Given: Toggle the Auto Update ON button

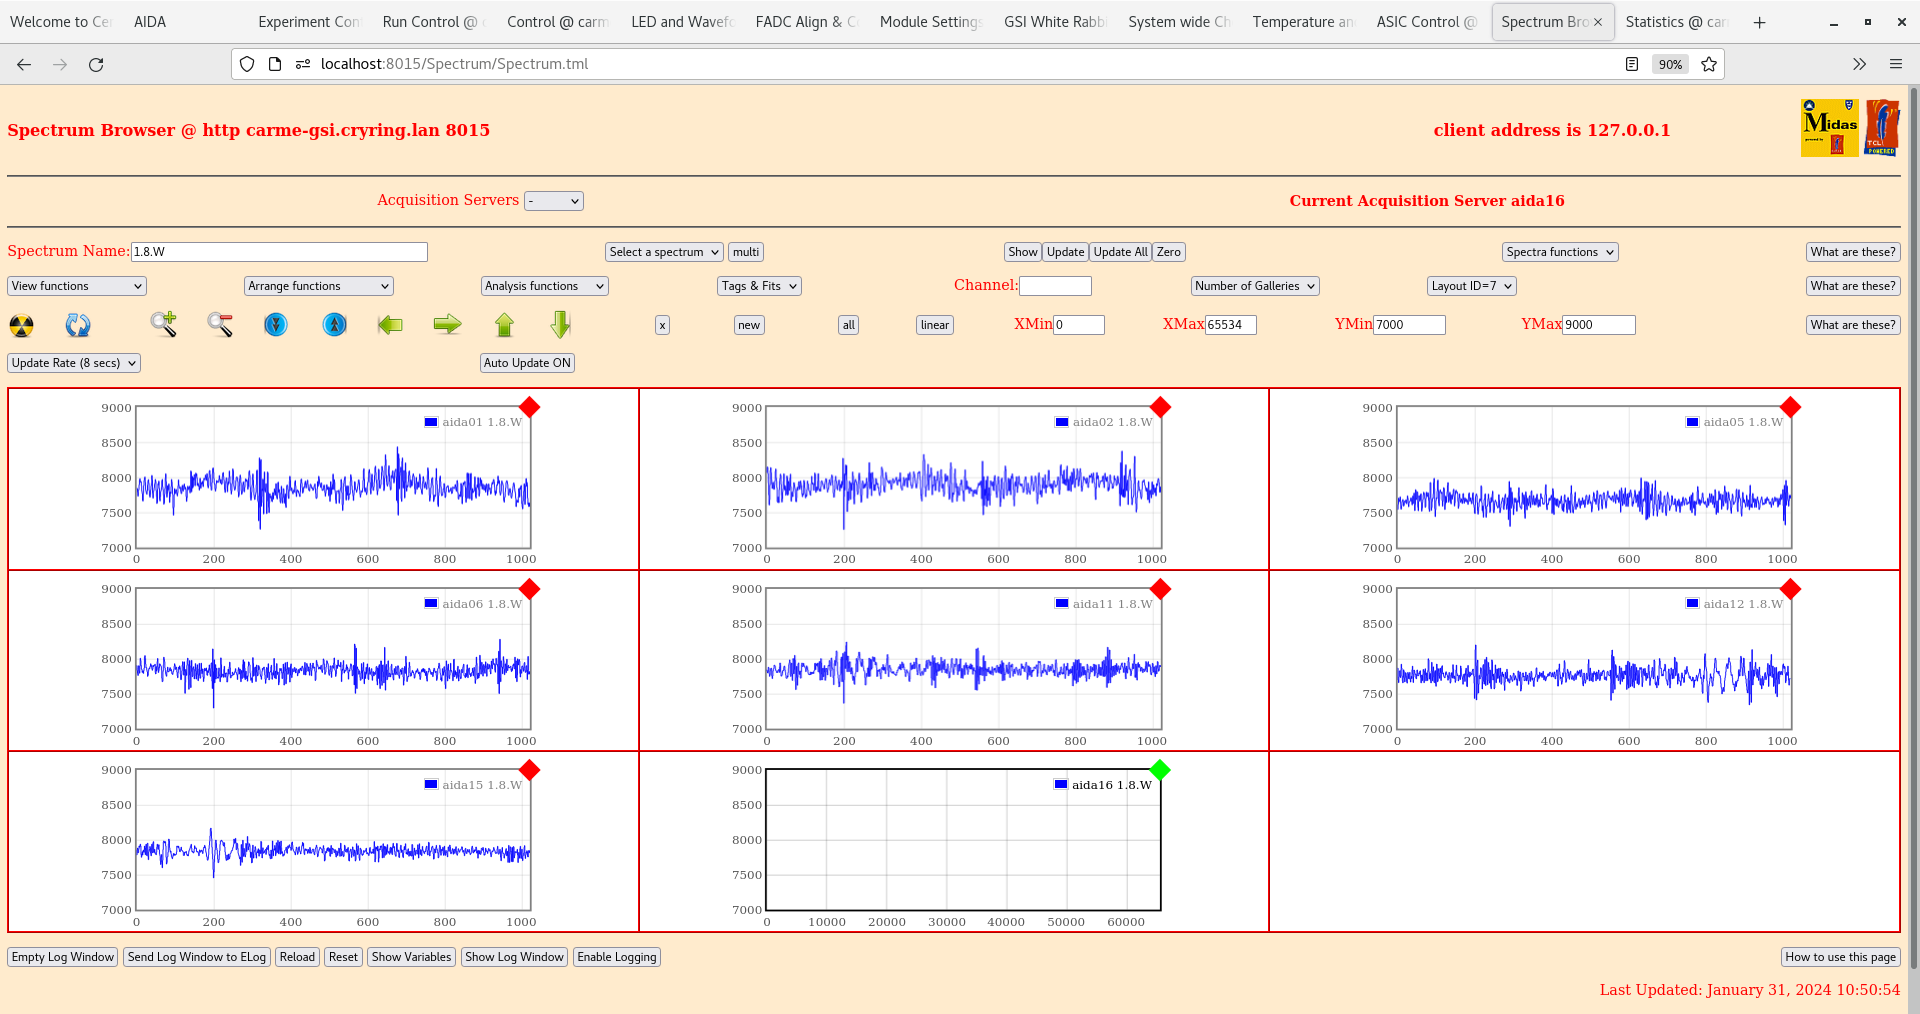Looking at the screenshot, I should pyautogui.click(x=527, y=363).
